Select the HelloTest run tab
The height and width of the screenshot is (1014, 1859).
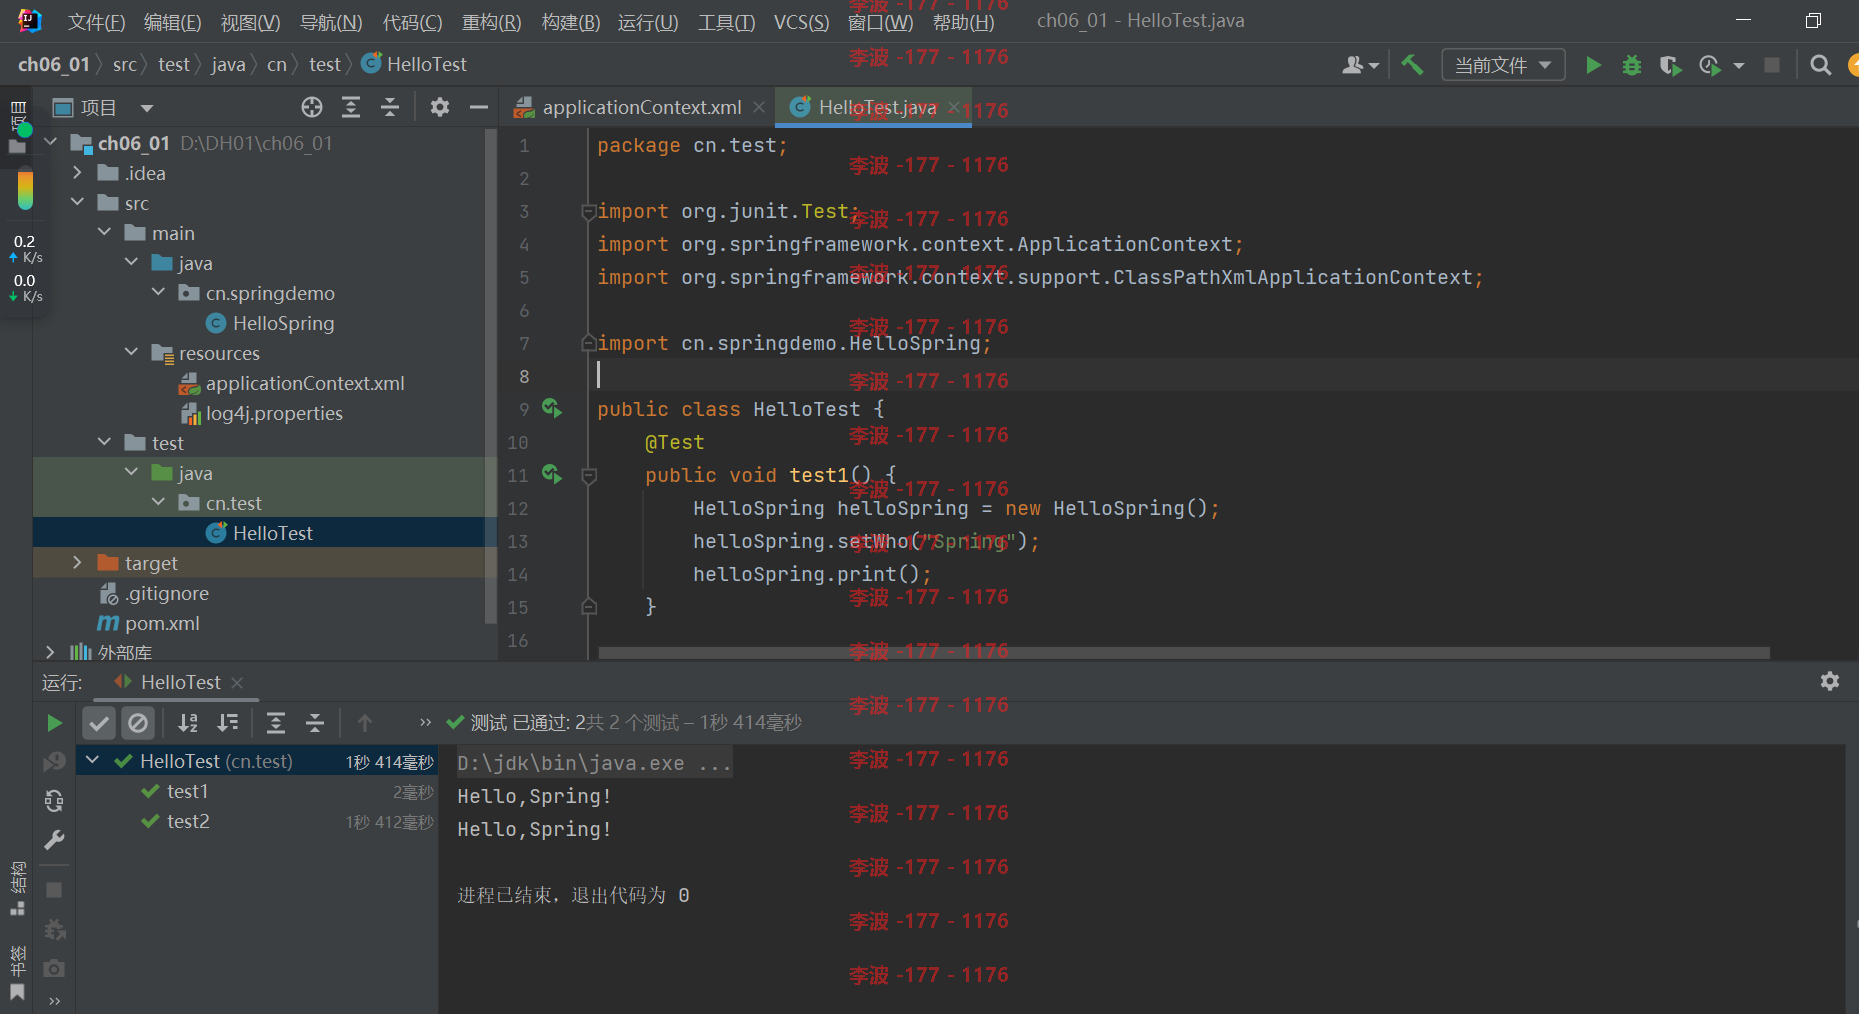[x=180, y=682]
